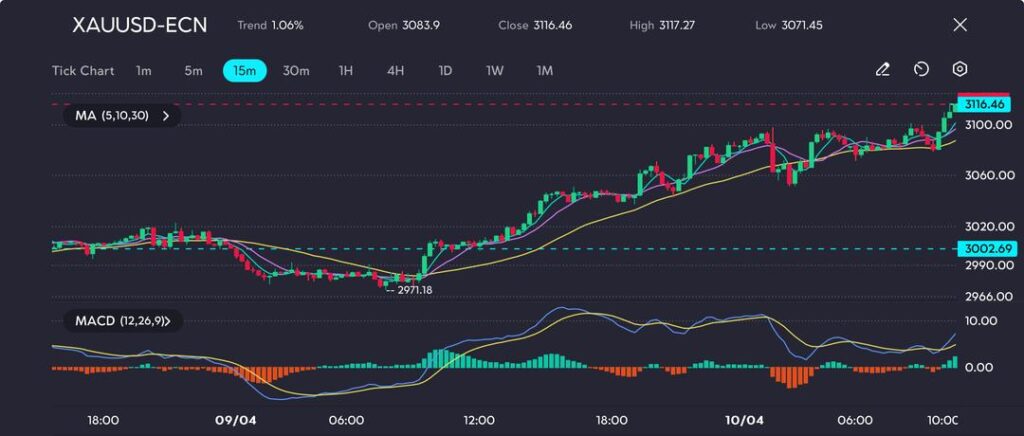The height and width of the screenshot is (436, 1024).
Task: Select the 1M monthly timeframe
Action: (x=545, y=71)
